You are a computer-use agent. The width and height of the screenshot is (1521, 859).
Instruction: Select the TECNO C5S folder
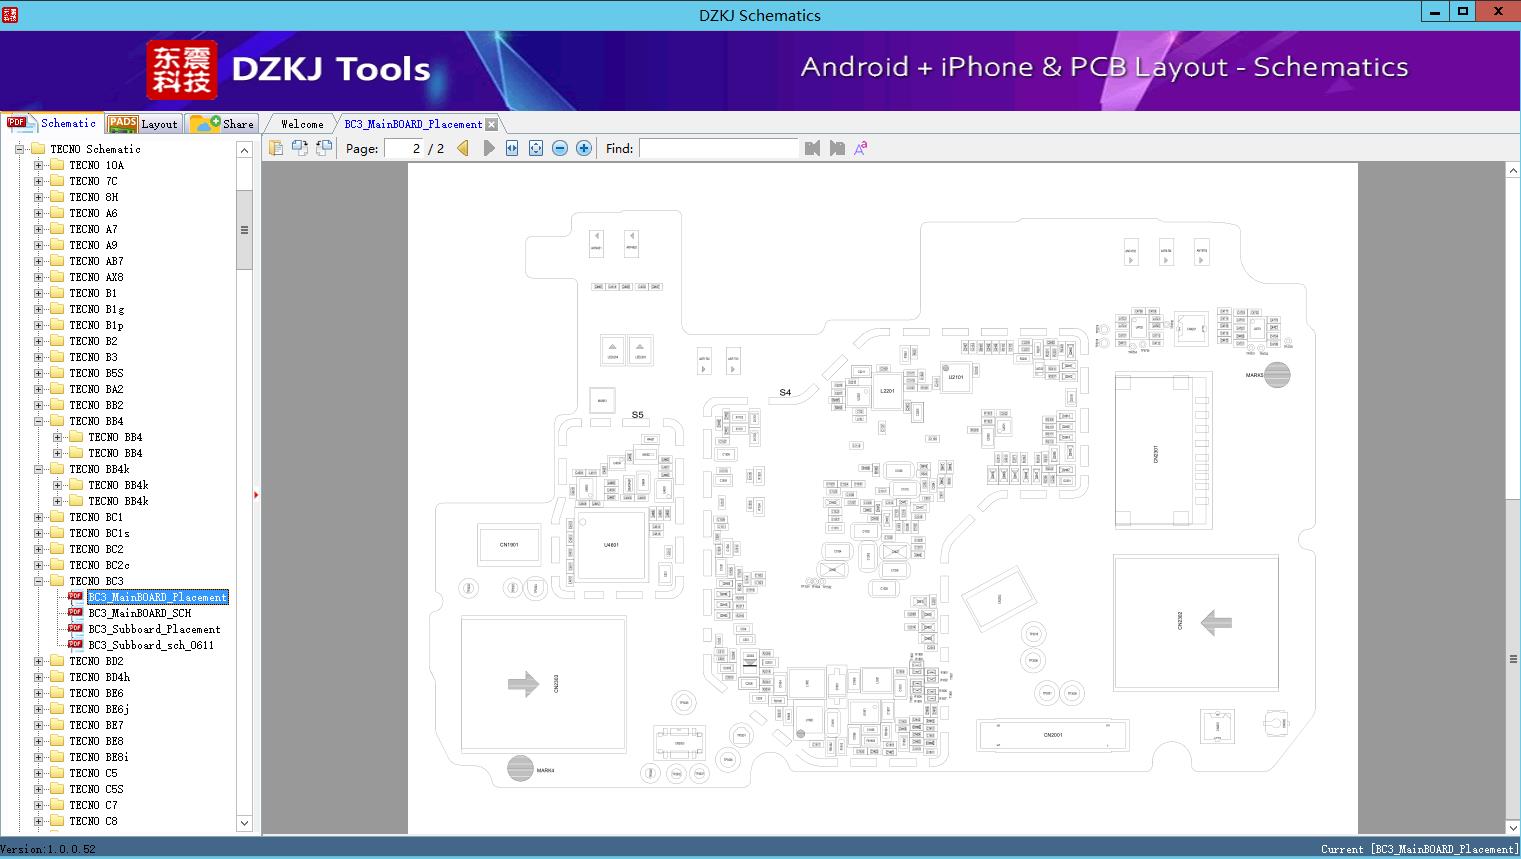[x=96, y=789]
